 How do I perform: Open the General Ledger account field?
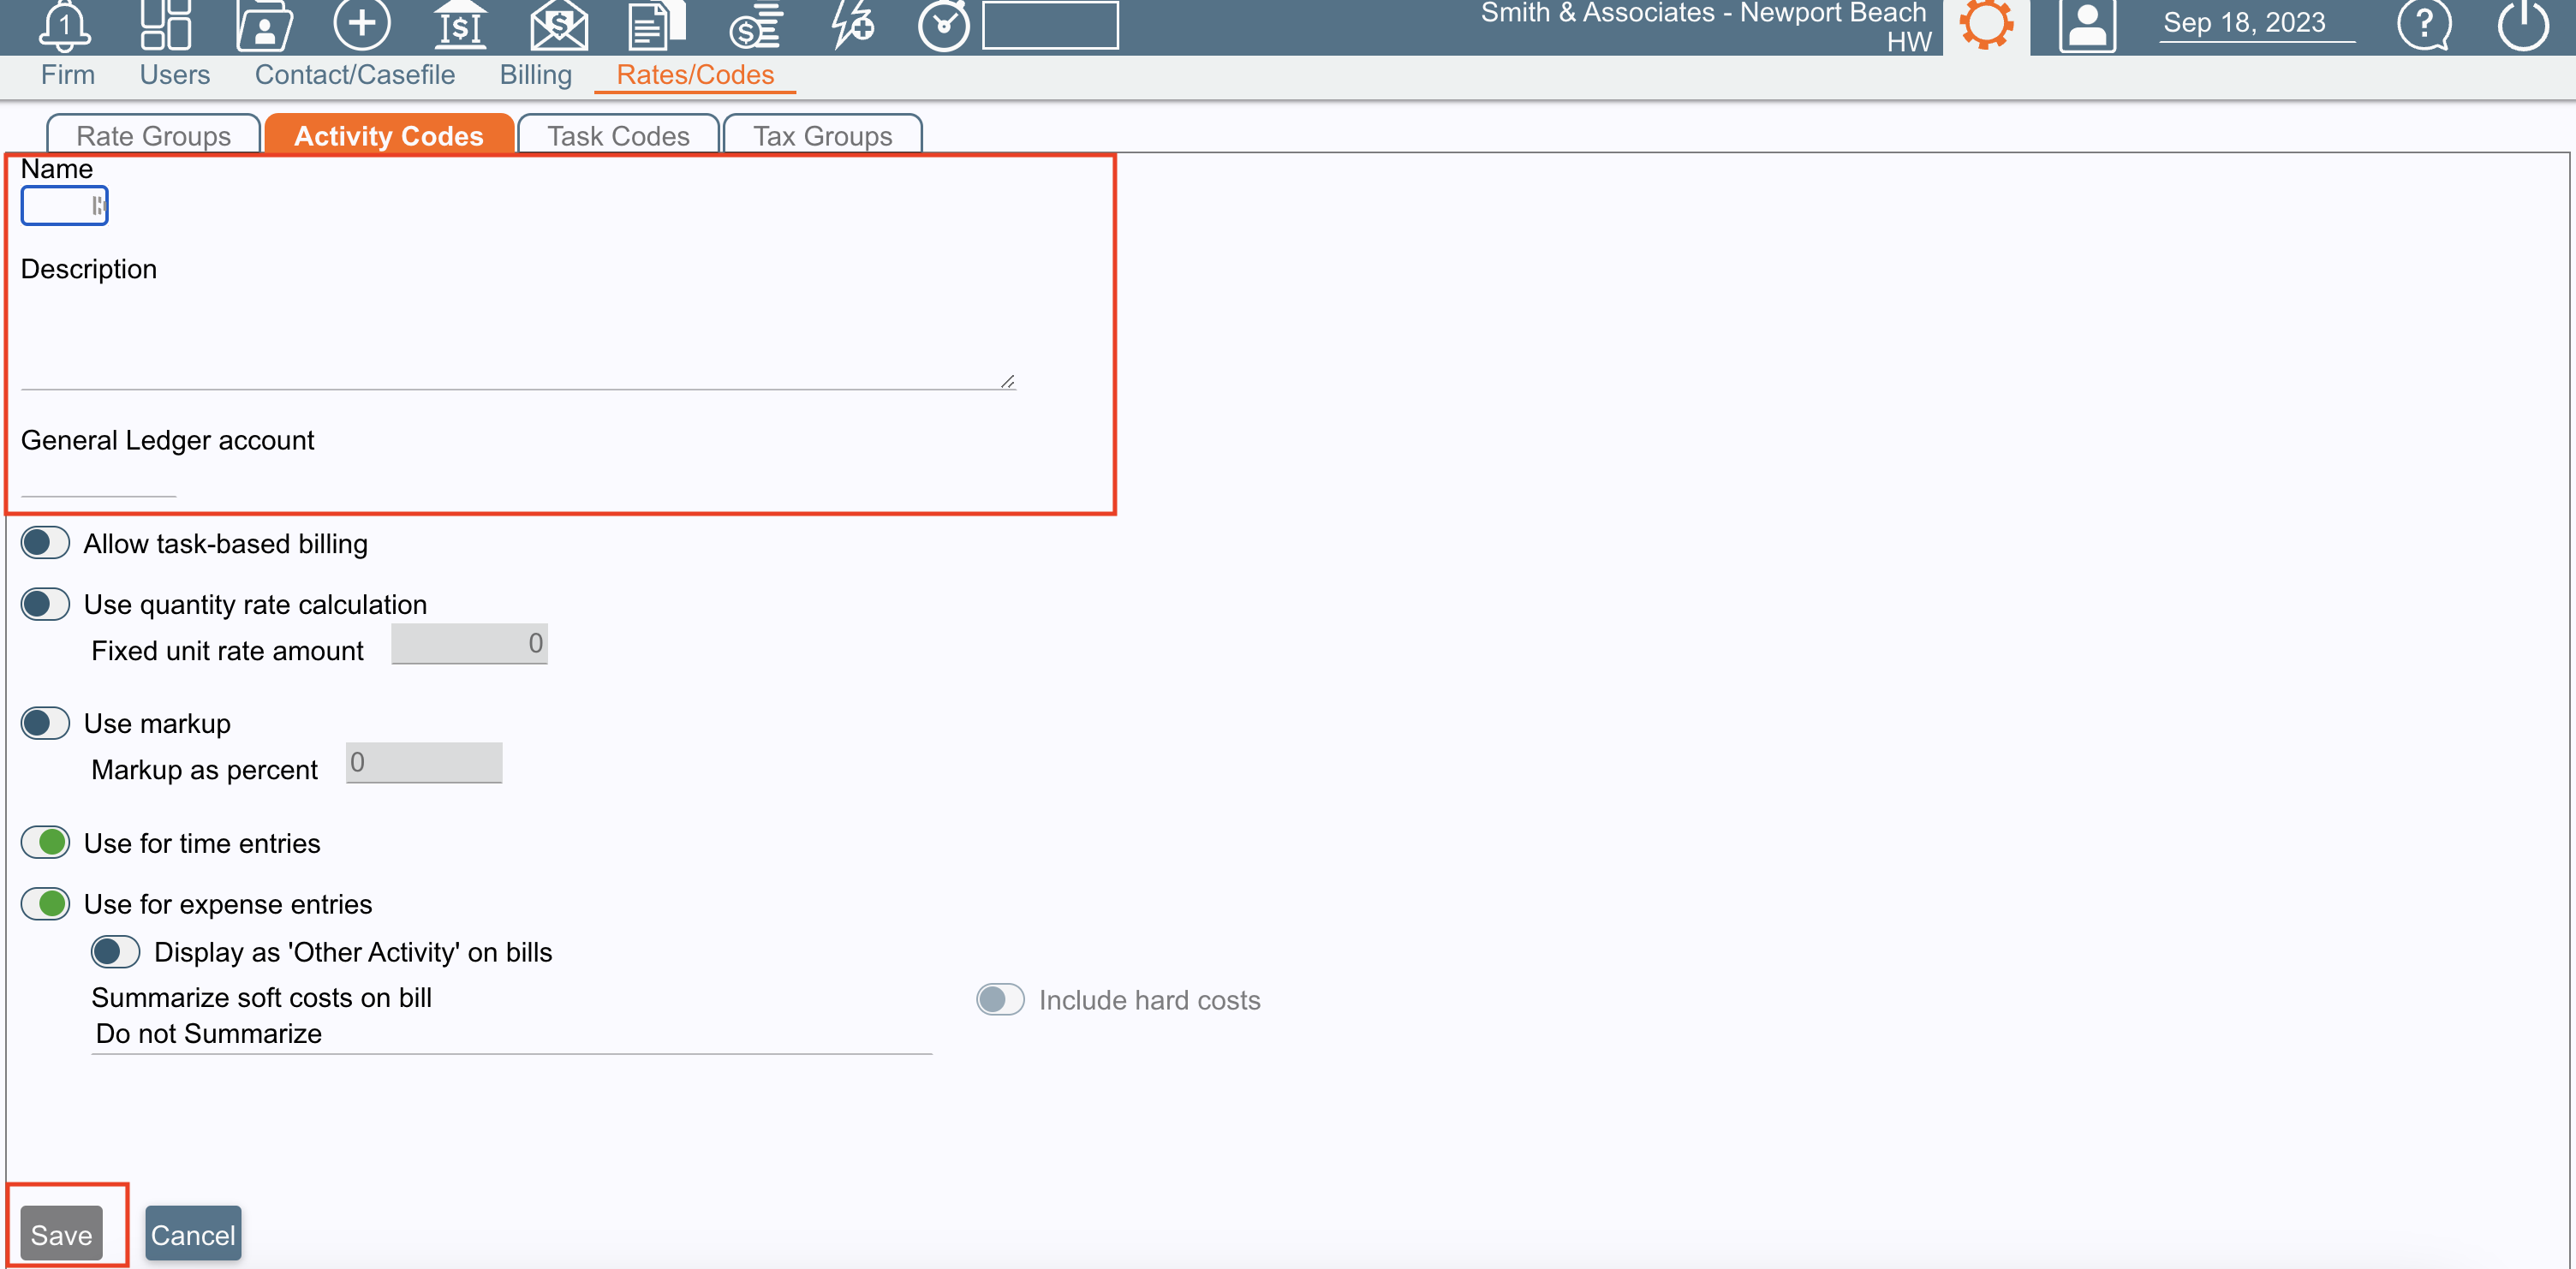coord(98,478)
